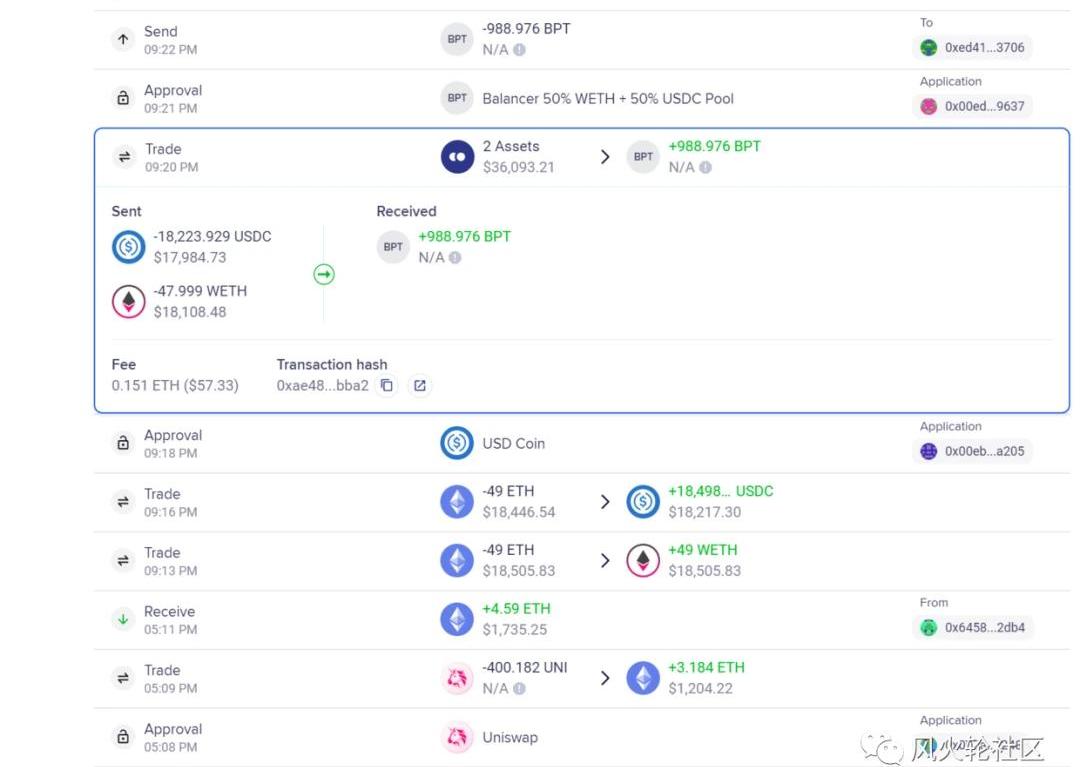Viewport: 1080px width, 767px height.
Task: Click info icon next to Send N/A value
Action: [x=520, y=50]
